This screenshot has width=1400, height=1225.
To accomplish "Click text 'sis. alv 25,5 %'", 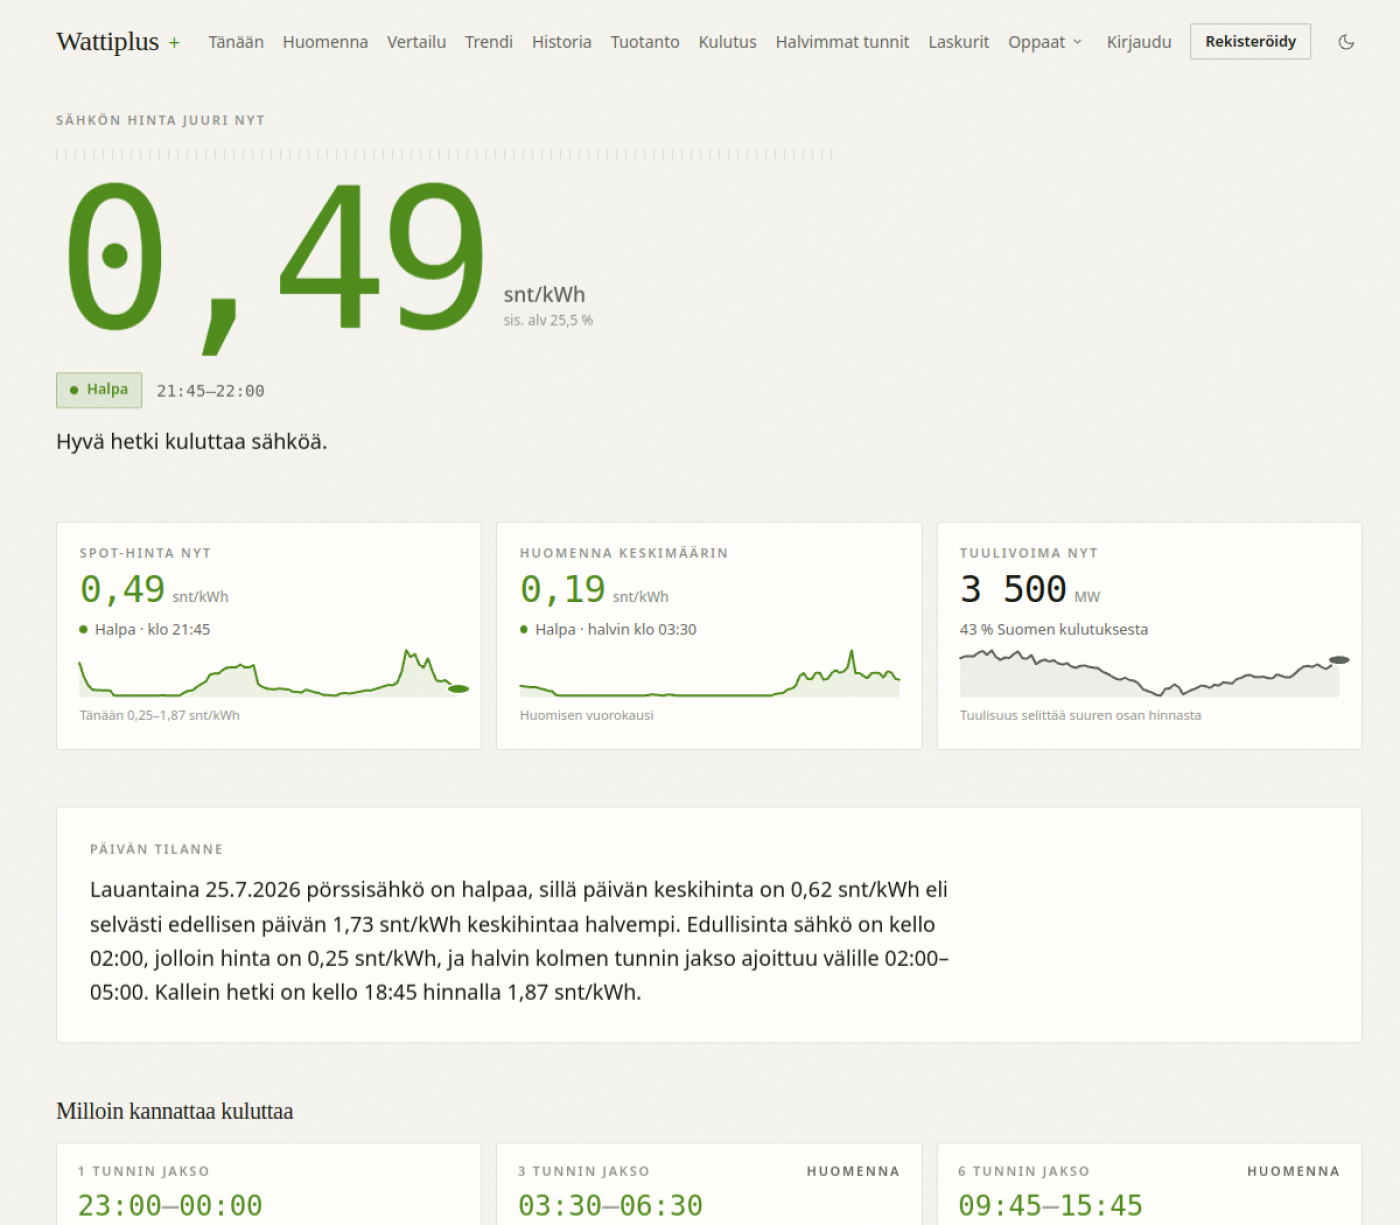I will [x=548, y=320].
